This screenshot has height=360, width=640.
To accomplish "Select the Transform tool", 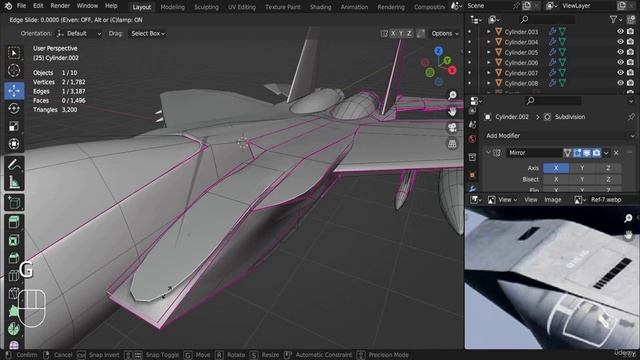I will 14,144.
